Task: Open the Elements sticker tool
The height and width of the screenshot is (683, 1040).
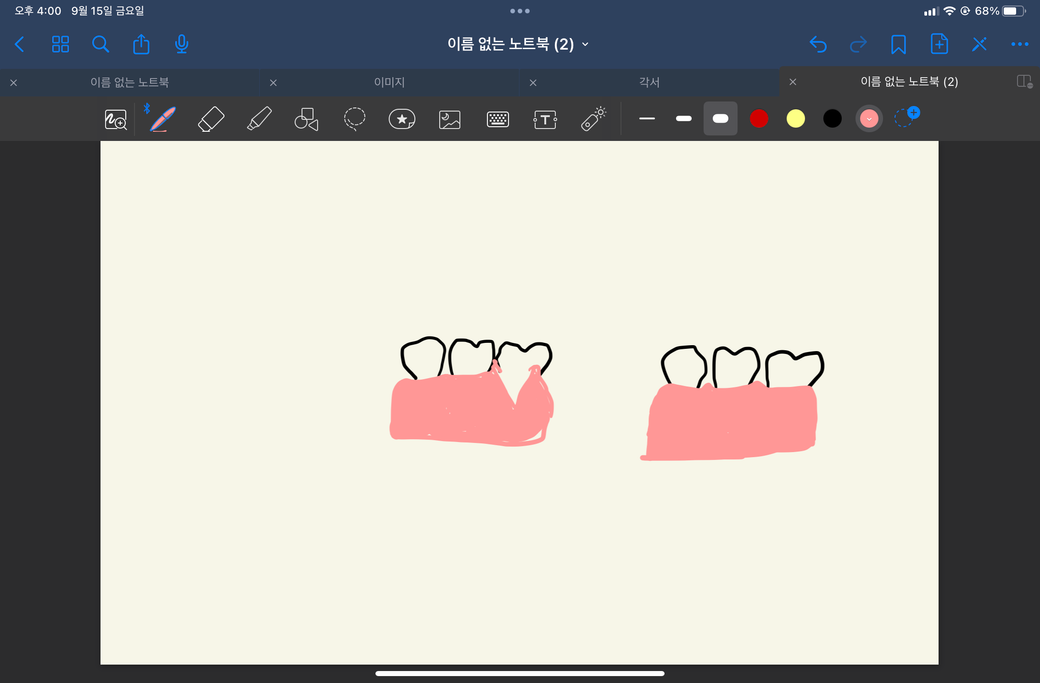Action: coord(402,119)
